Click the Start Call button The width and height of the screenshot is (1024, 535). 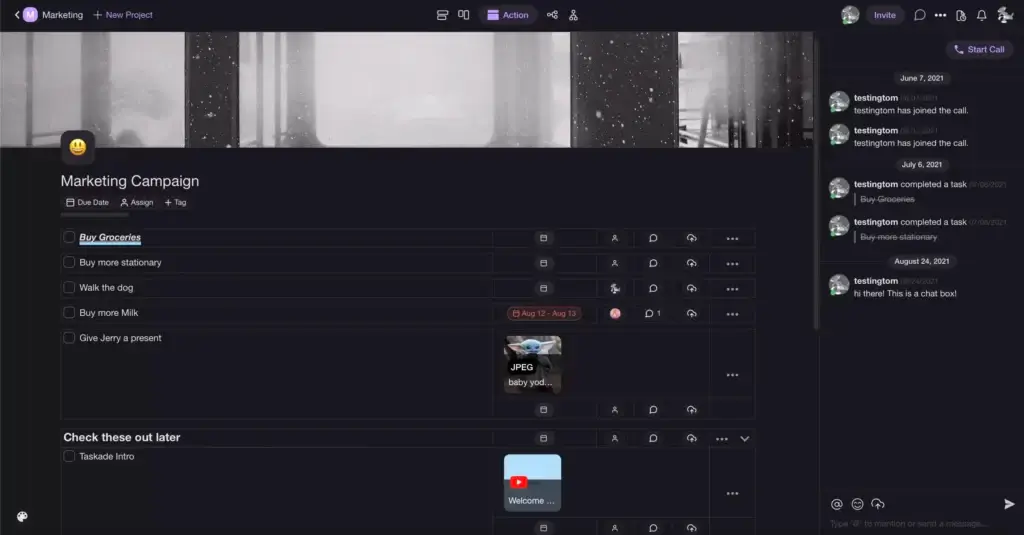[979, 49]
